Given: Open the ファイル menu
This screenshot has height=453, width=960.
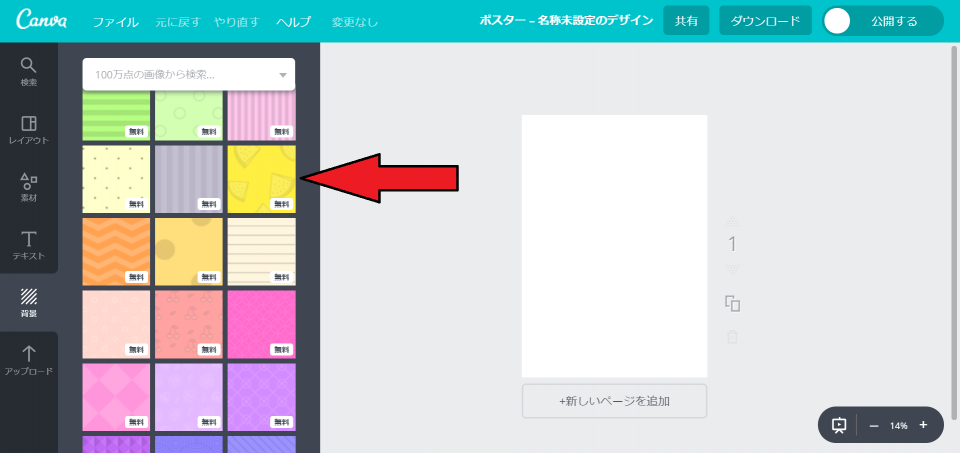Looking at the screenshot, I should click(116, 22).
